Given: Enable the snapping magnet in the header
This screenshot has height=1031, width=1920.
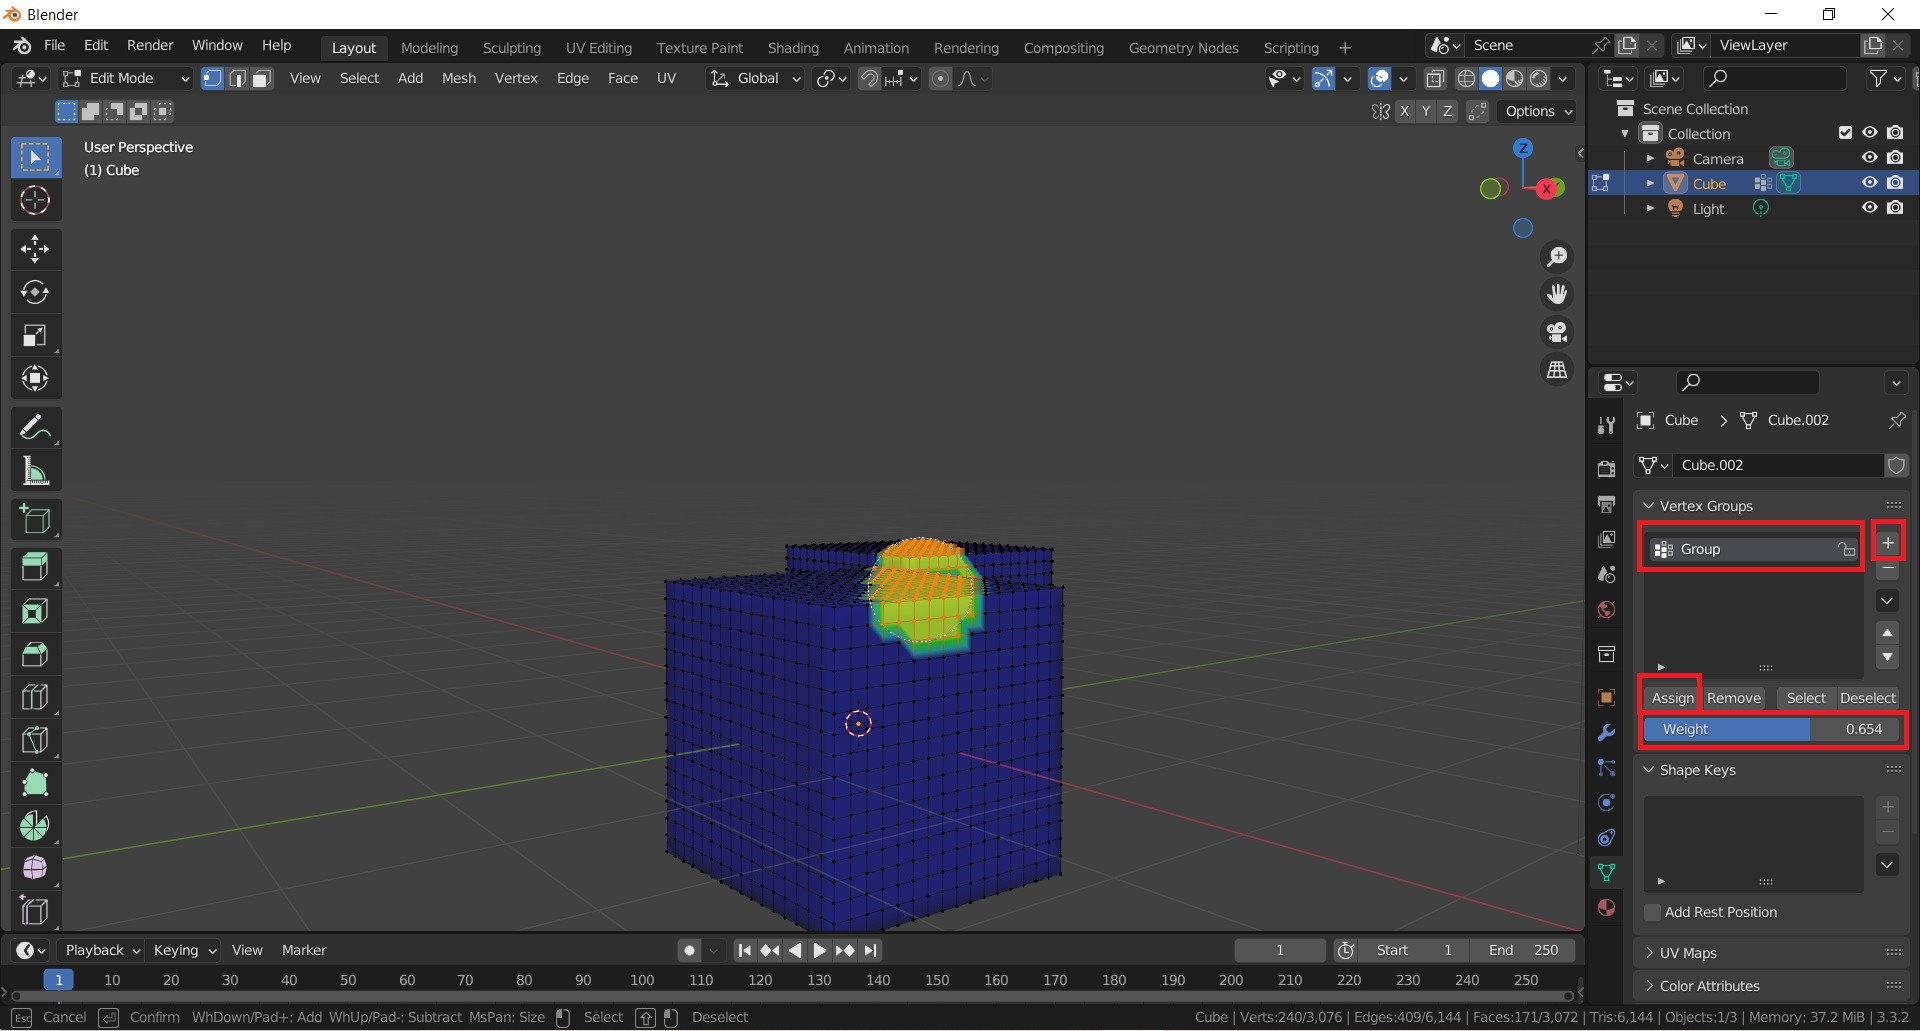Looking at the screenshot, I should click(x=869, y=78).
